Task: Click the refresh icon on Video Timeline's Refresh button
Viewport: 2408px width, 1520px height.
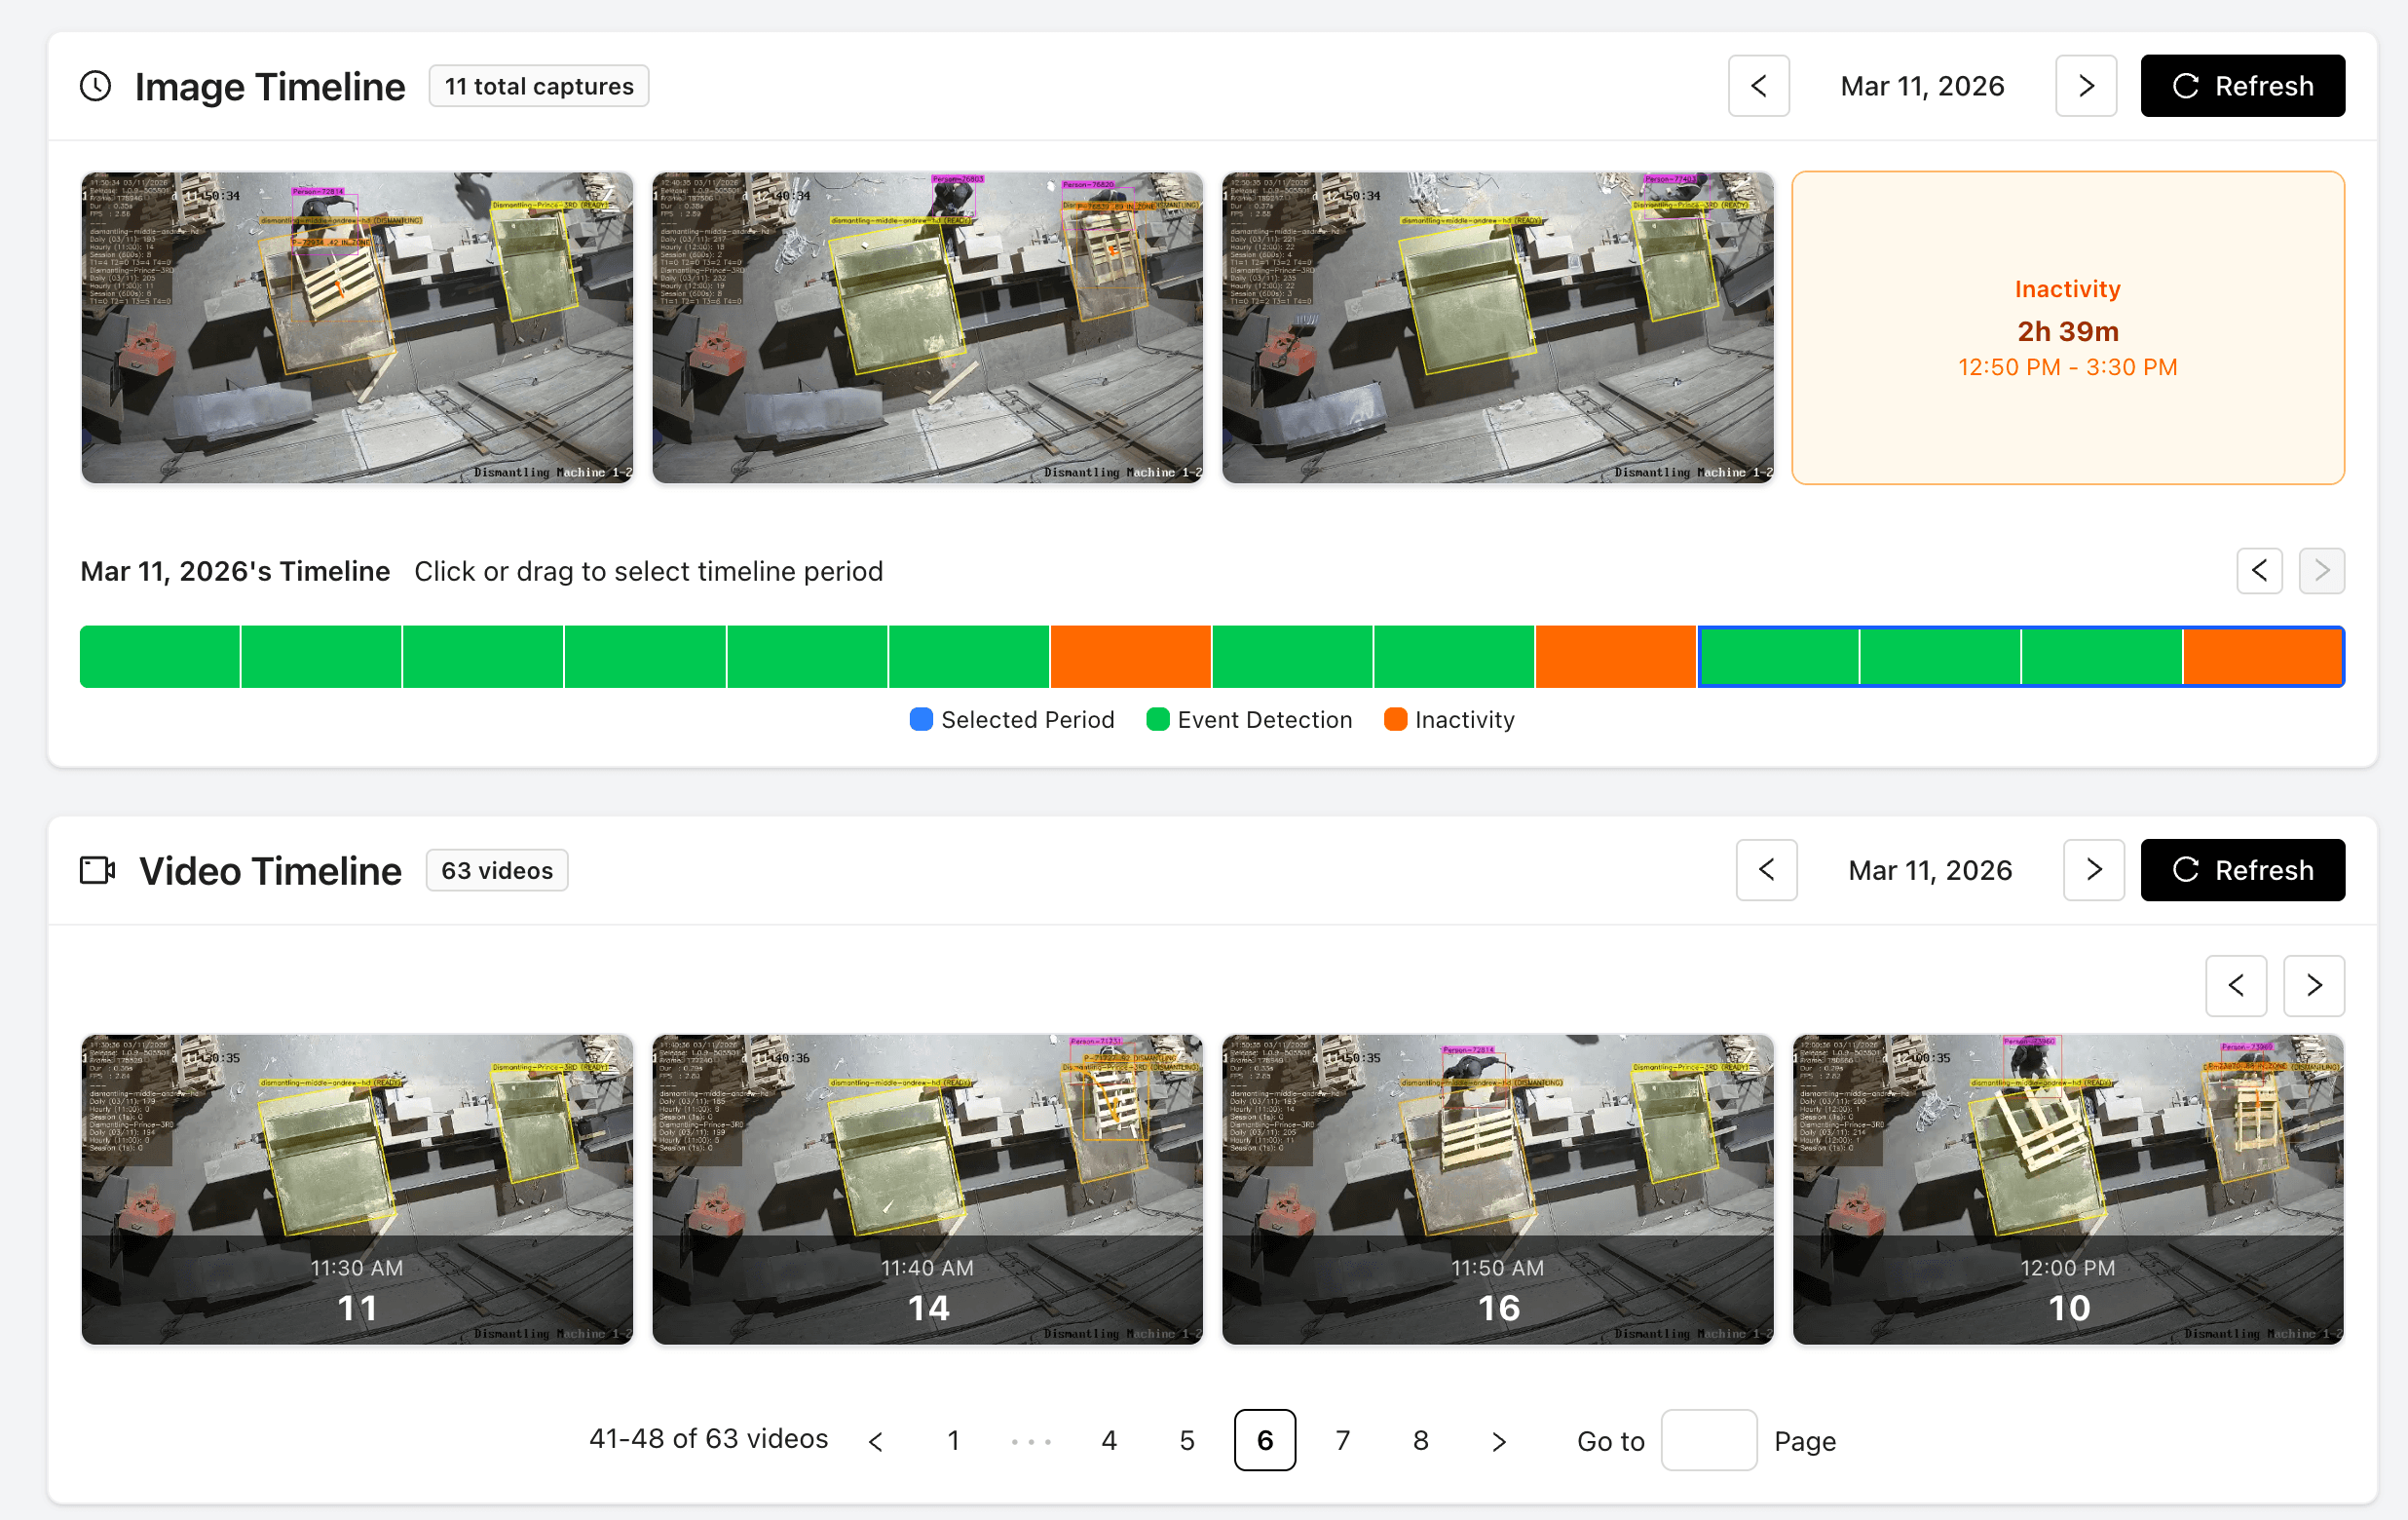Action: coord(2186,870)
